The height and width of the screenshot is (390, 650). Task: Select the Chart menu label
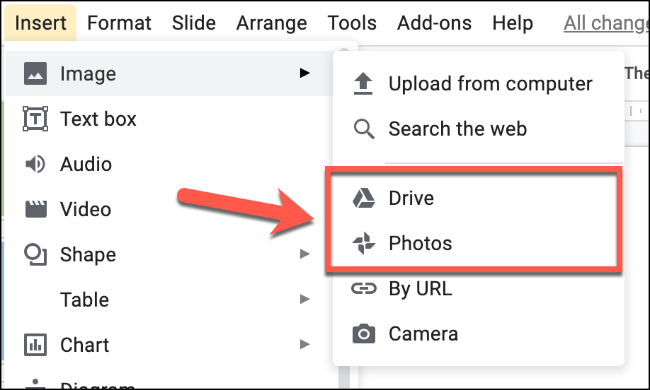pos(85,345)
